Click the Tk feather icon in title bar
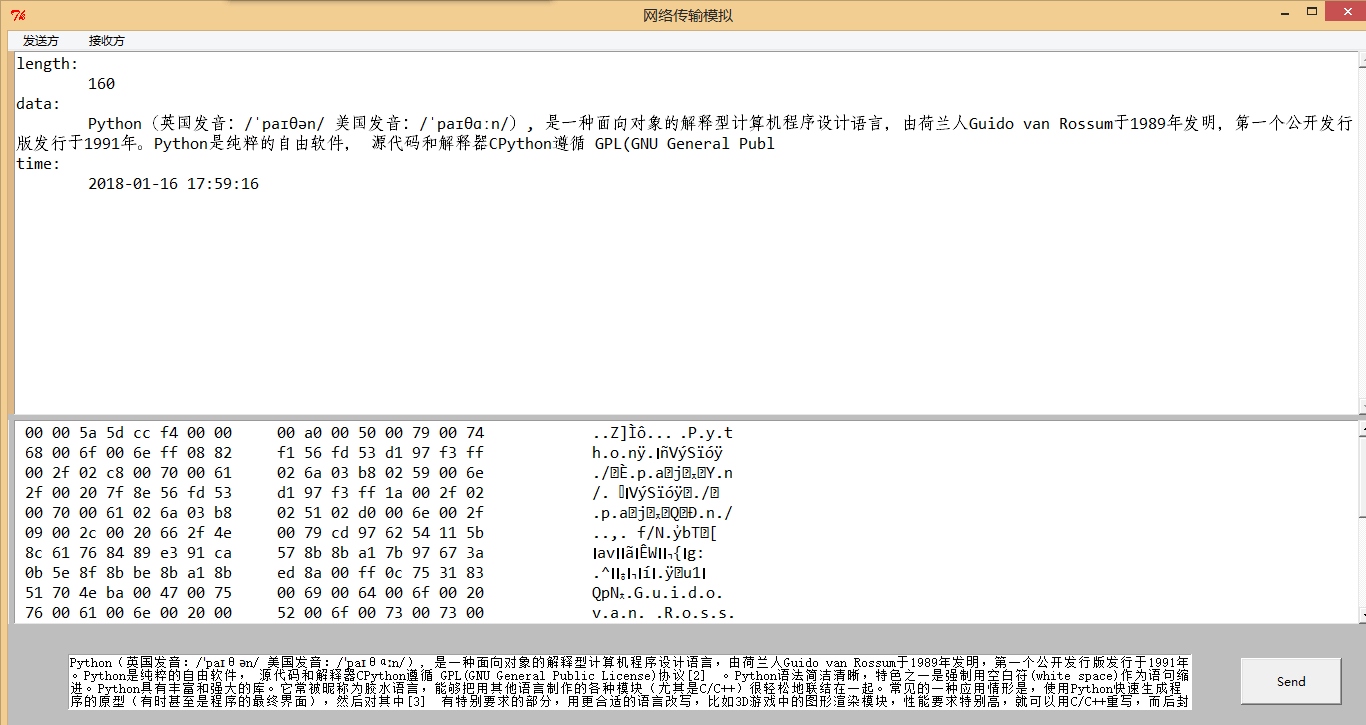 17,15
